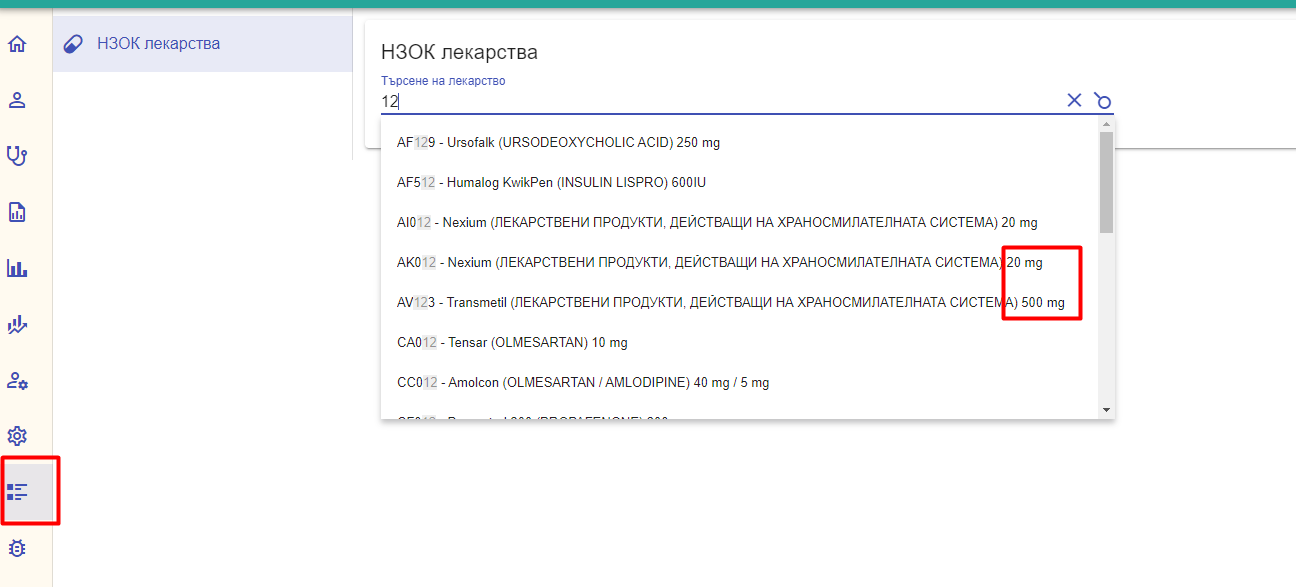Click the dropdown list scroll up arrow
Viewport: 1296px width, 587px height.
(x=1106, y=124)
